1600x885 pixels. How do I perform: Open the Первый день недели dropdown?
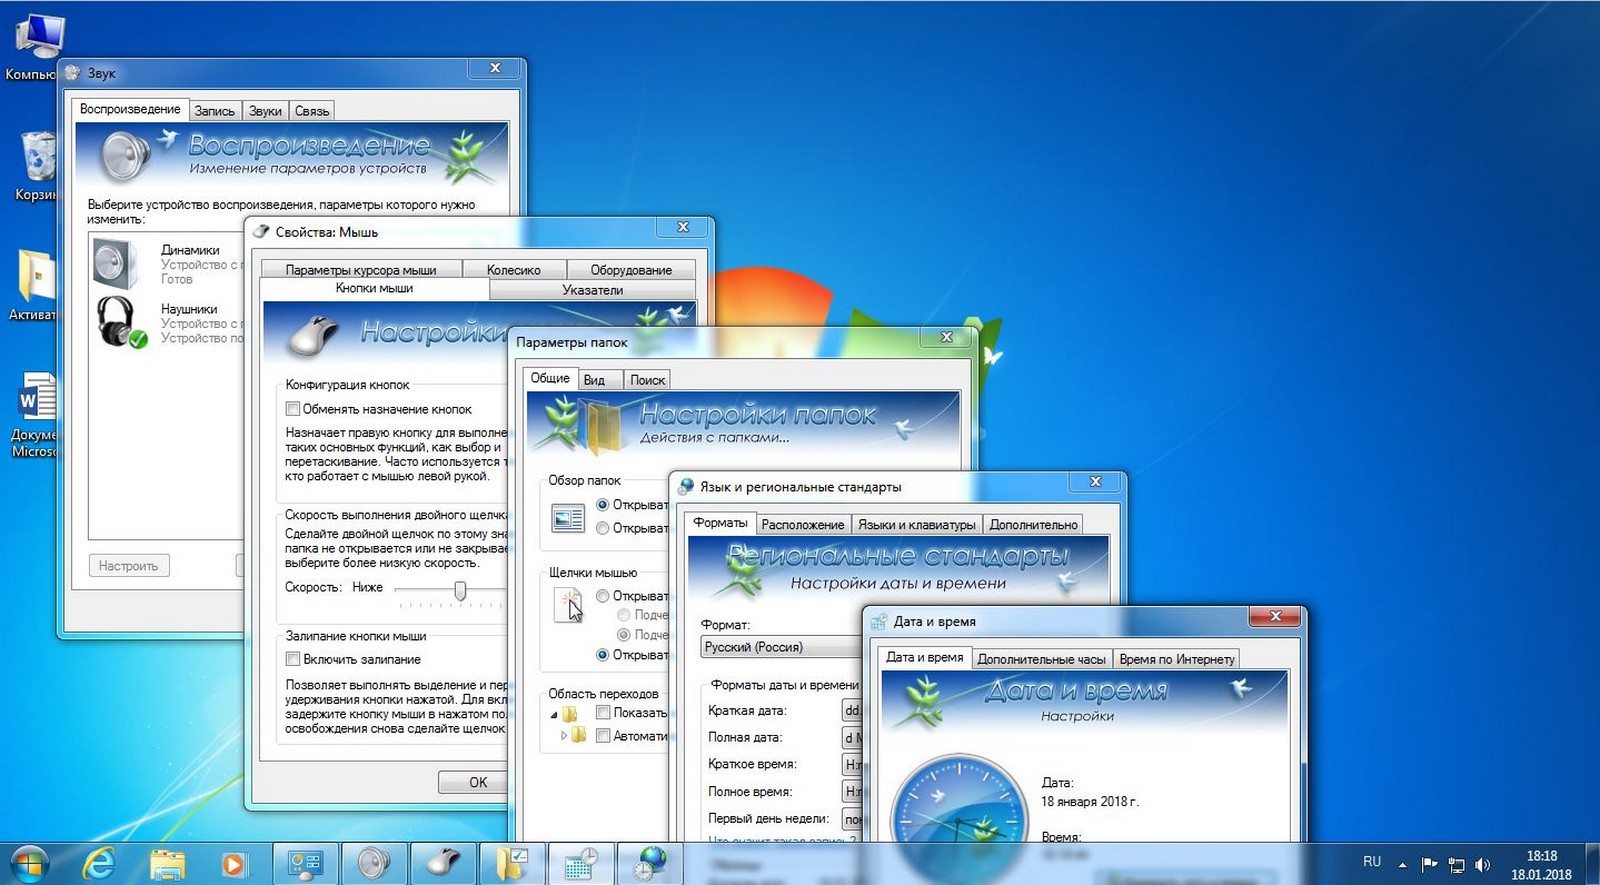click(x=852, y=819)
